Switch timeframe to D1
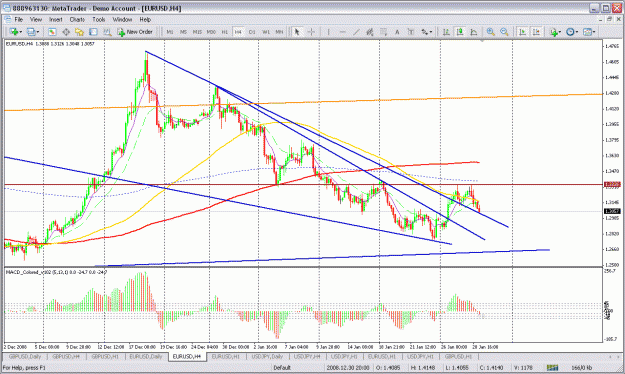Image resolution: width=625 pixels, height=374 pixels. point(252,32)
